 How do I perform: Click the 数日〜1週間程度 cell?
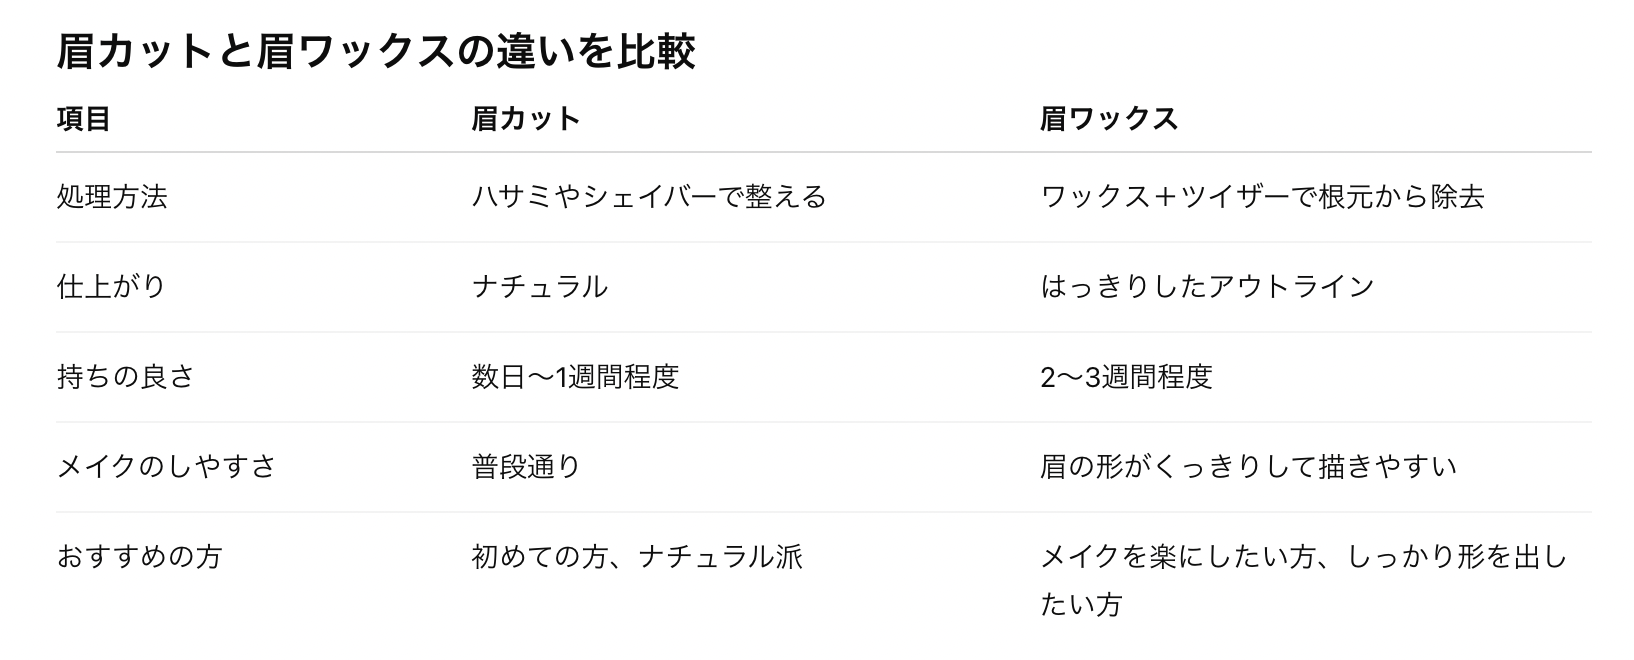[575, 376]
